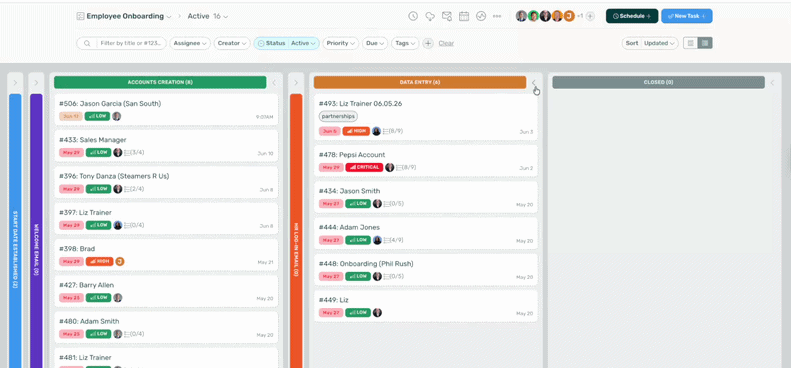Click the J avatar on Brad card
The image size is (791, 368).
(120, 261)
